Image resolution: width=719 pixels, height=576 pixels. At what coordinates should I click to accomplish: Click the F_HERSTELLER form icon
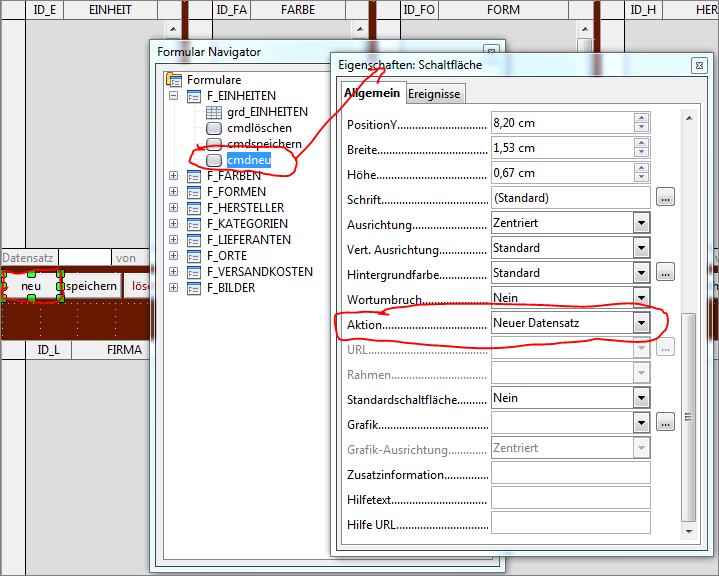point(194,208)
